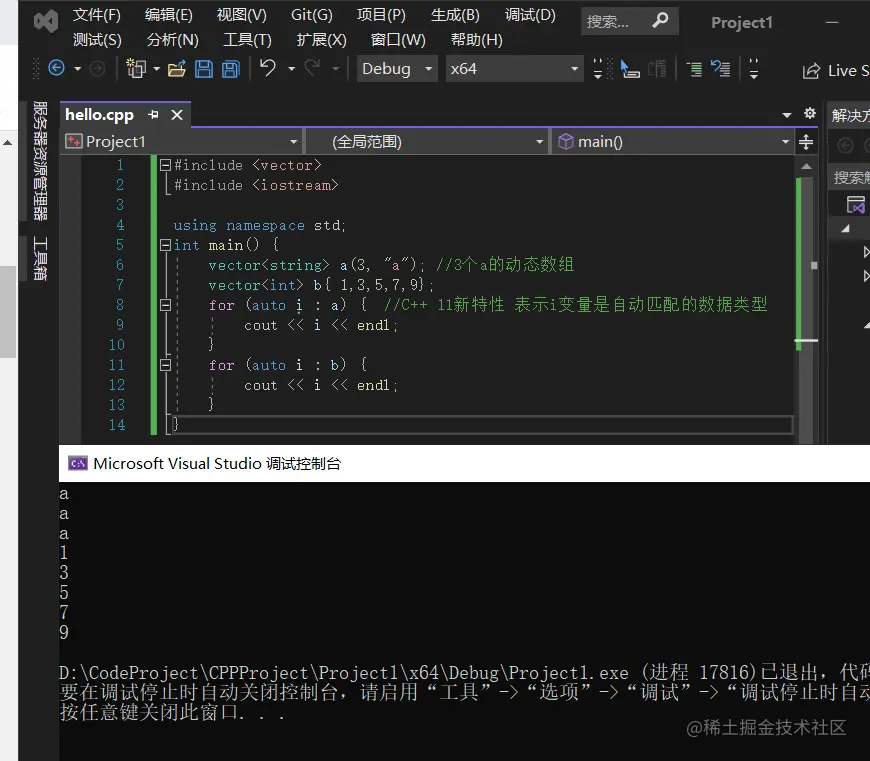The image size is (870, 761).
Task: Open the 测试(S) menu
Action: 97,39
